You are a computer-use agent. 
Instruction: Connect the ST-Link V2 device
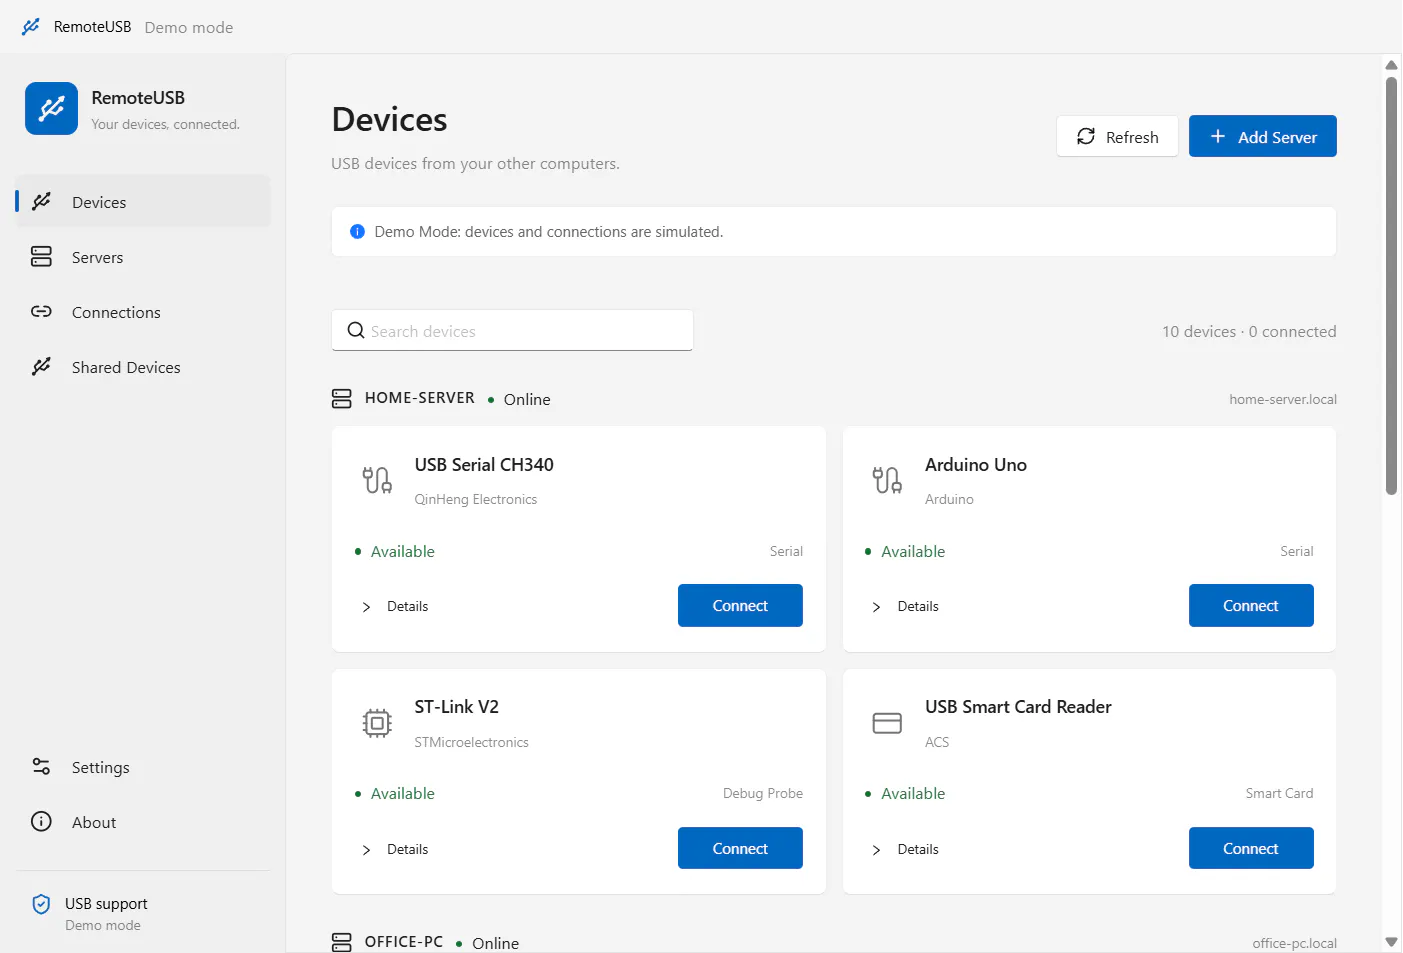(740, 848)
